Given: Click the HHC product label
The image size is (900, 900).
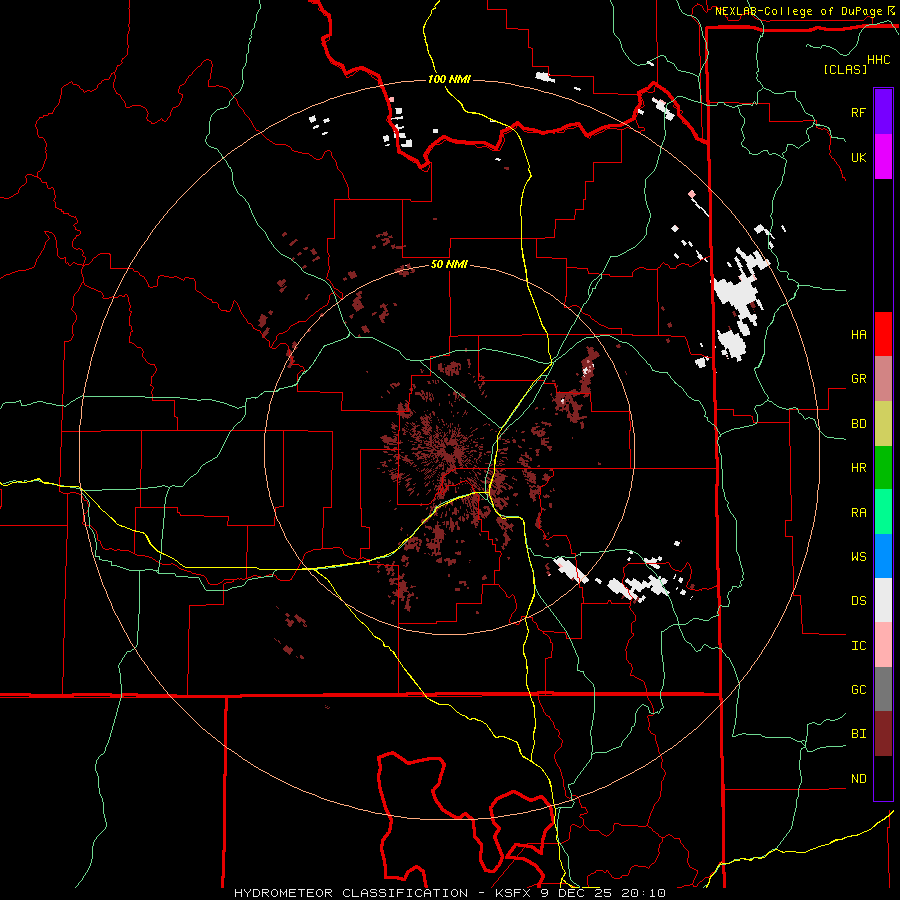Looking at the screenshot, I should [x=878, y=60].
